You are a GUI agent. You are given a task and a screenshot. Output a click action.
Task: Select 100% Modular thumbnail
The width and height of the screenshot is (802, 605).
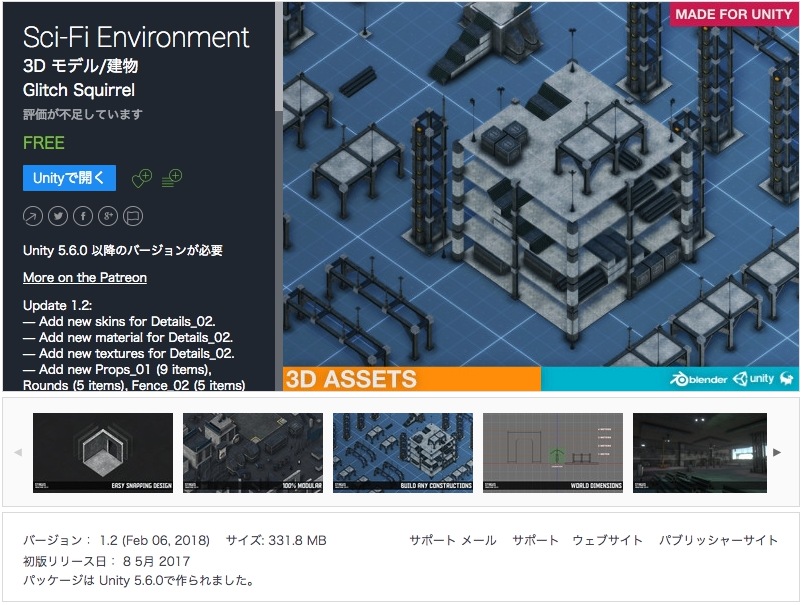pyautogui.click(x=253, y=453)
